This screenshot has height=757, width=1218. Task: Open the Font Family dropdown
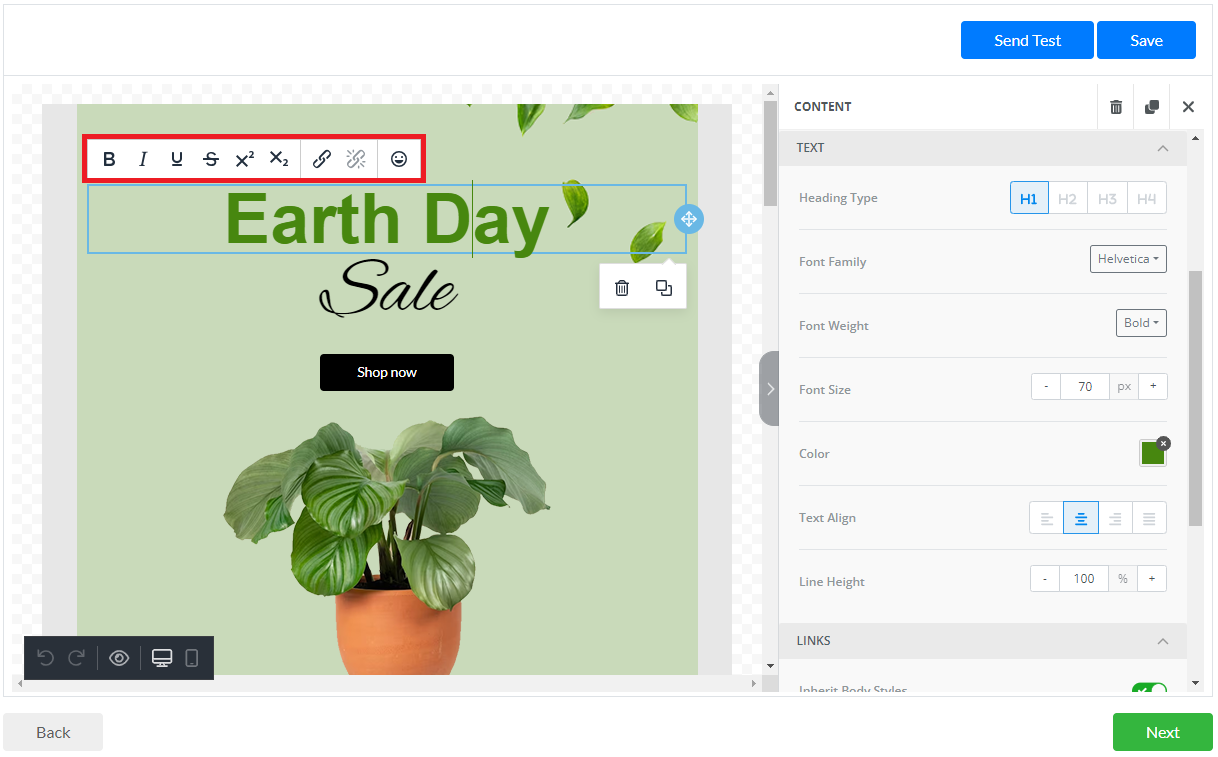[1128, 259]
